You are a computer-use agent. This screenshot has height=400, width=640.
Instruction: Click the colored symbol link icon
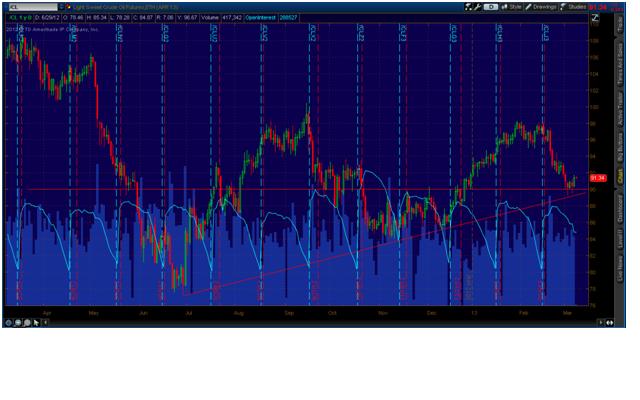click(68, 7)
